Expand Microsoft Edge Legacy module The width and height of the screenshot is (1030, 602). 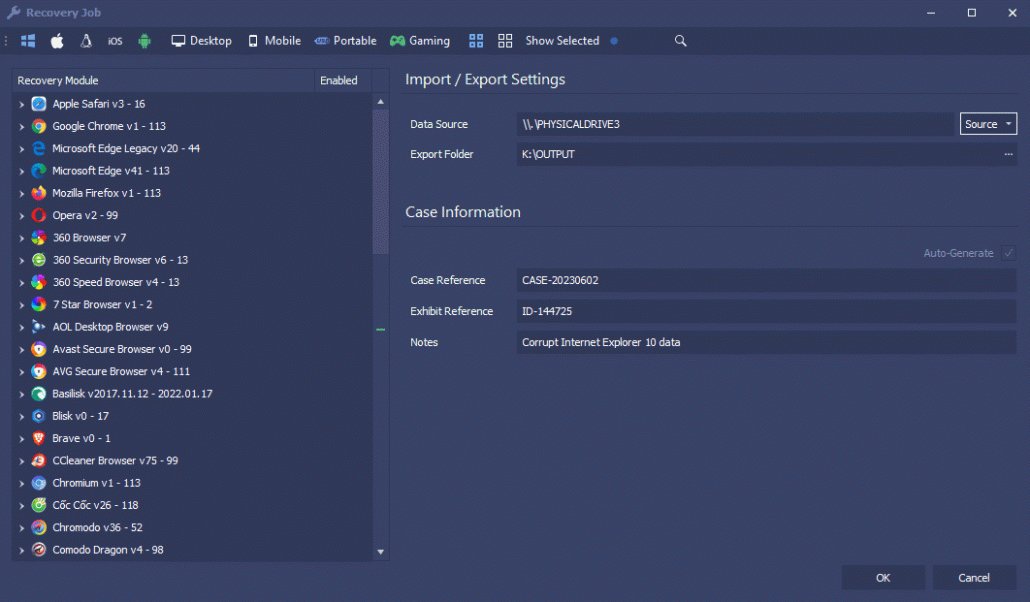point(22,149)
